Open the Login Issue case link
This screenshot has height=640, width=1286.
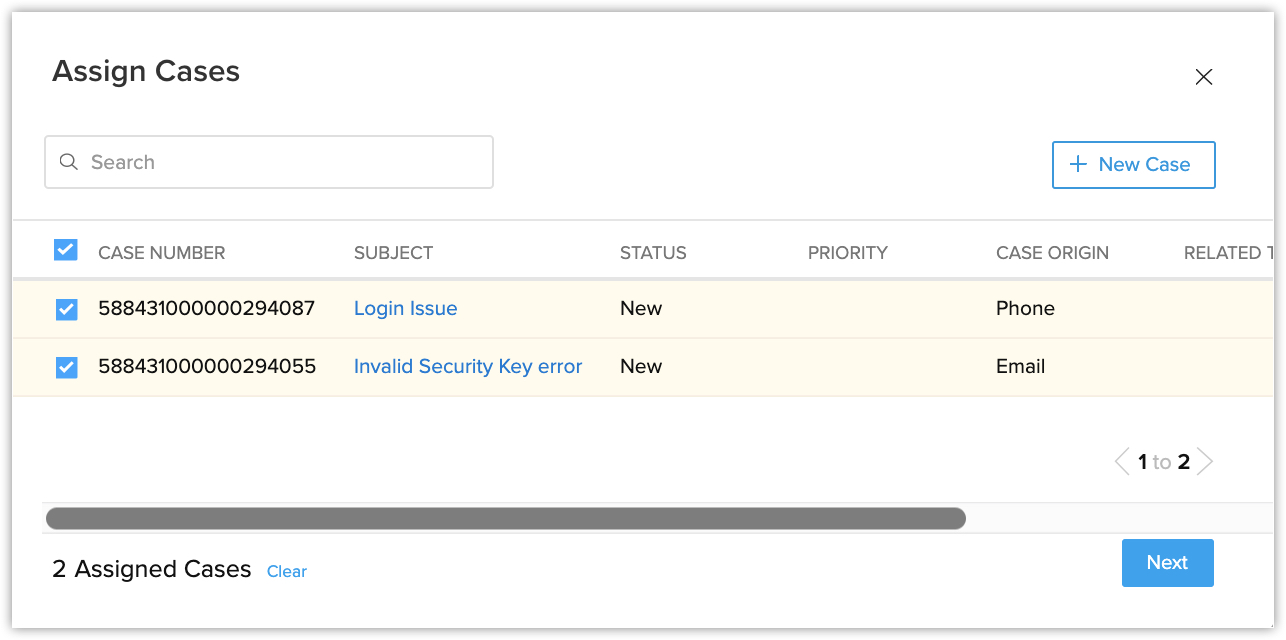point(405,309)
